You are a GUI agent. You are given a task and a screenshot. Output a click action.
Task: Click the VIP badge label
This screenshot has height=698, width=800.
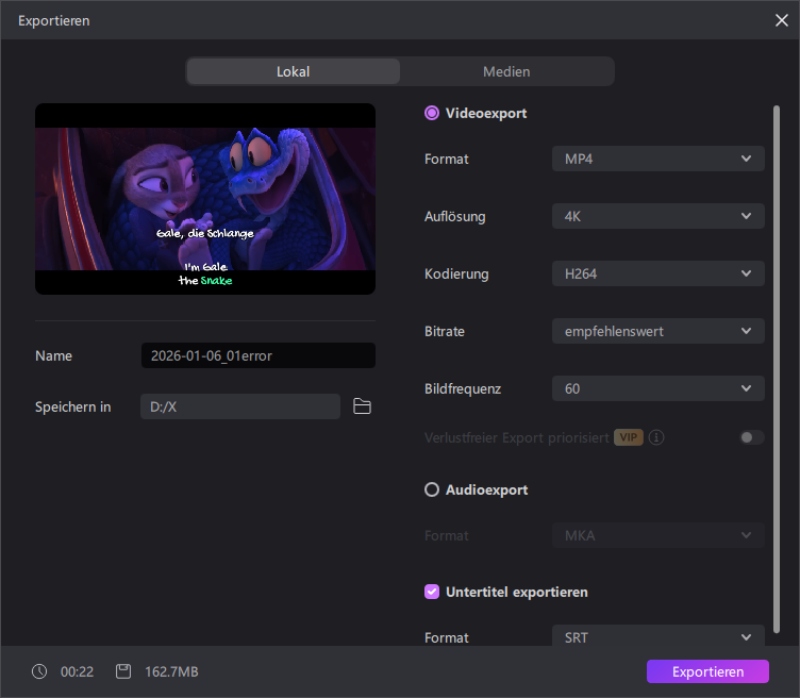click(629, 437)
